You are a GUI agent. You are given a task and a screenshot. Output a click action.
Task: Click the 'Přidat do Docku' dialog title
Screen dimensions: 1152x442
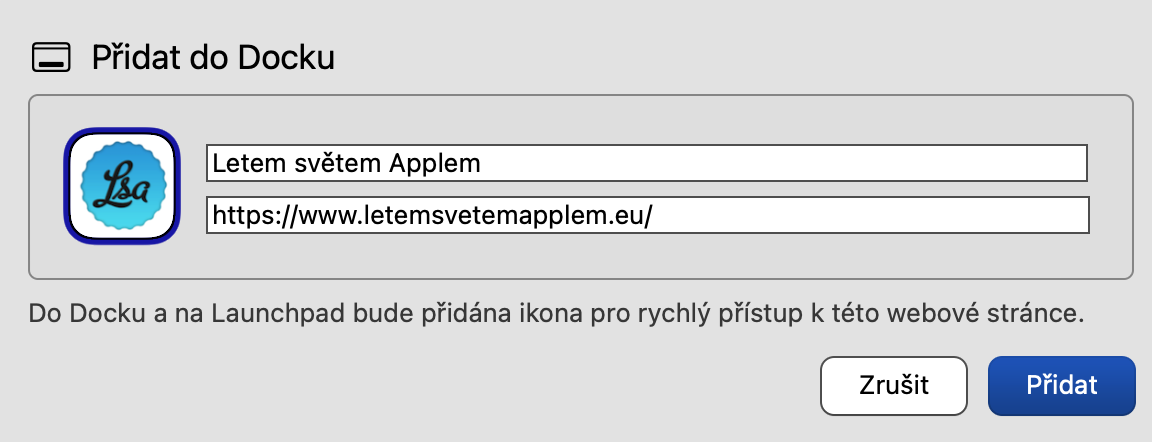[x=212, y=58]
